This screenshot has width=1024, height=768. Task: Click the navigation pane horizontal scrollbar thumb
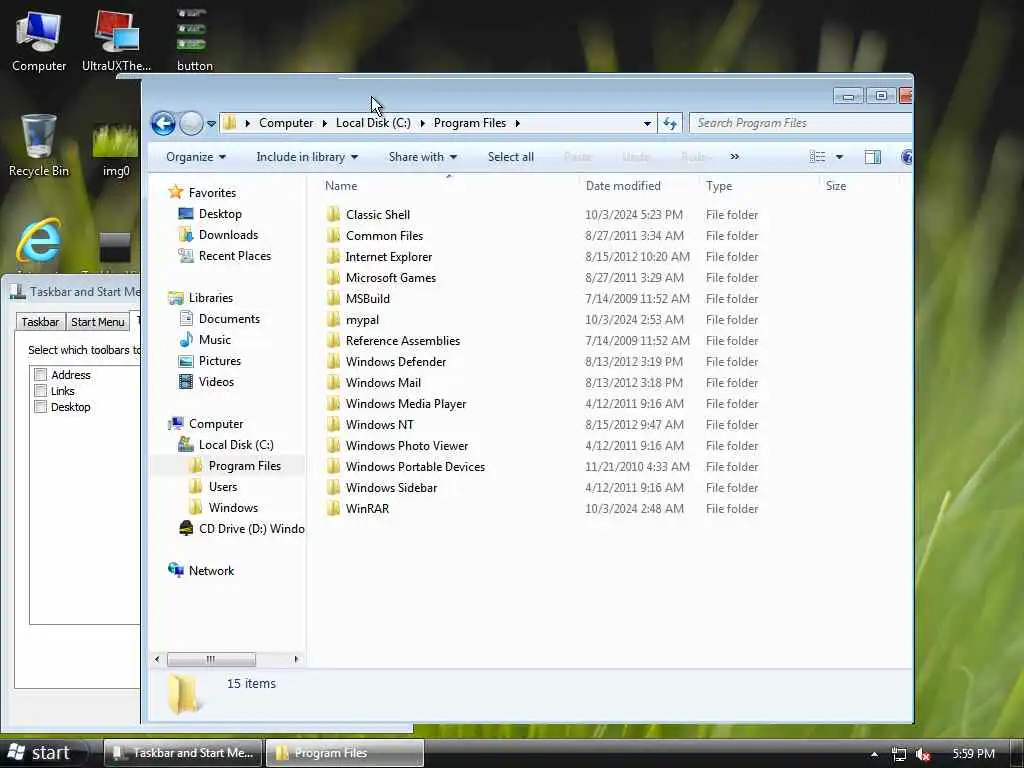pyautogui.click(x=211, y=659)
